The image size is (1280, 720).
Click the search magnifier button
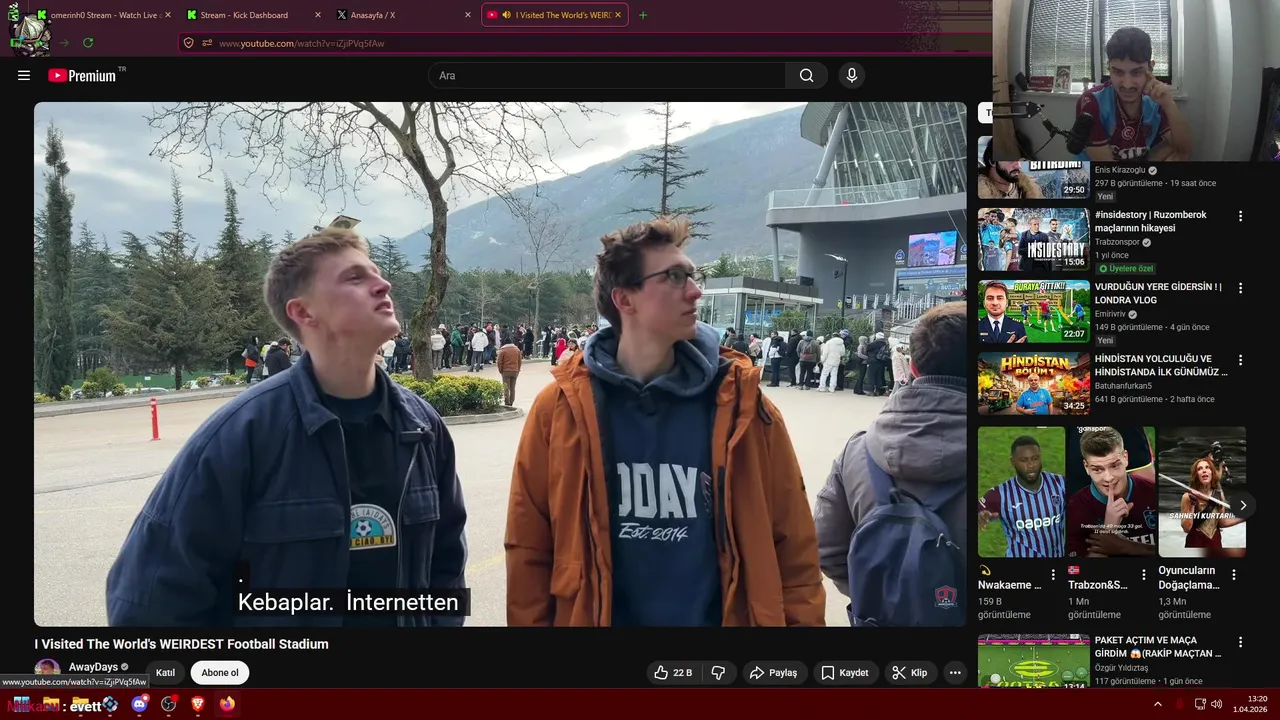[x=806, y=75]
